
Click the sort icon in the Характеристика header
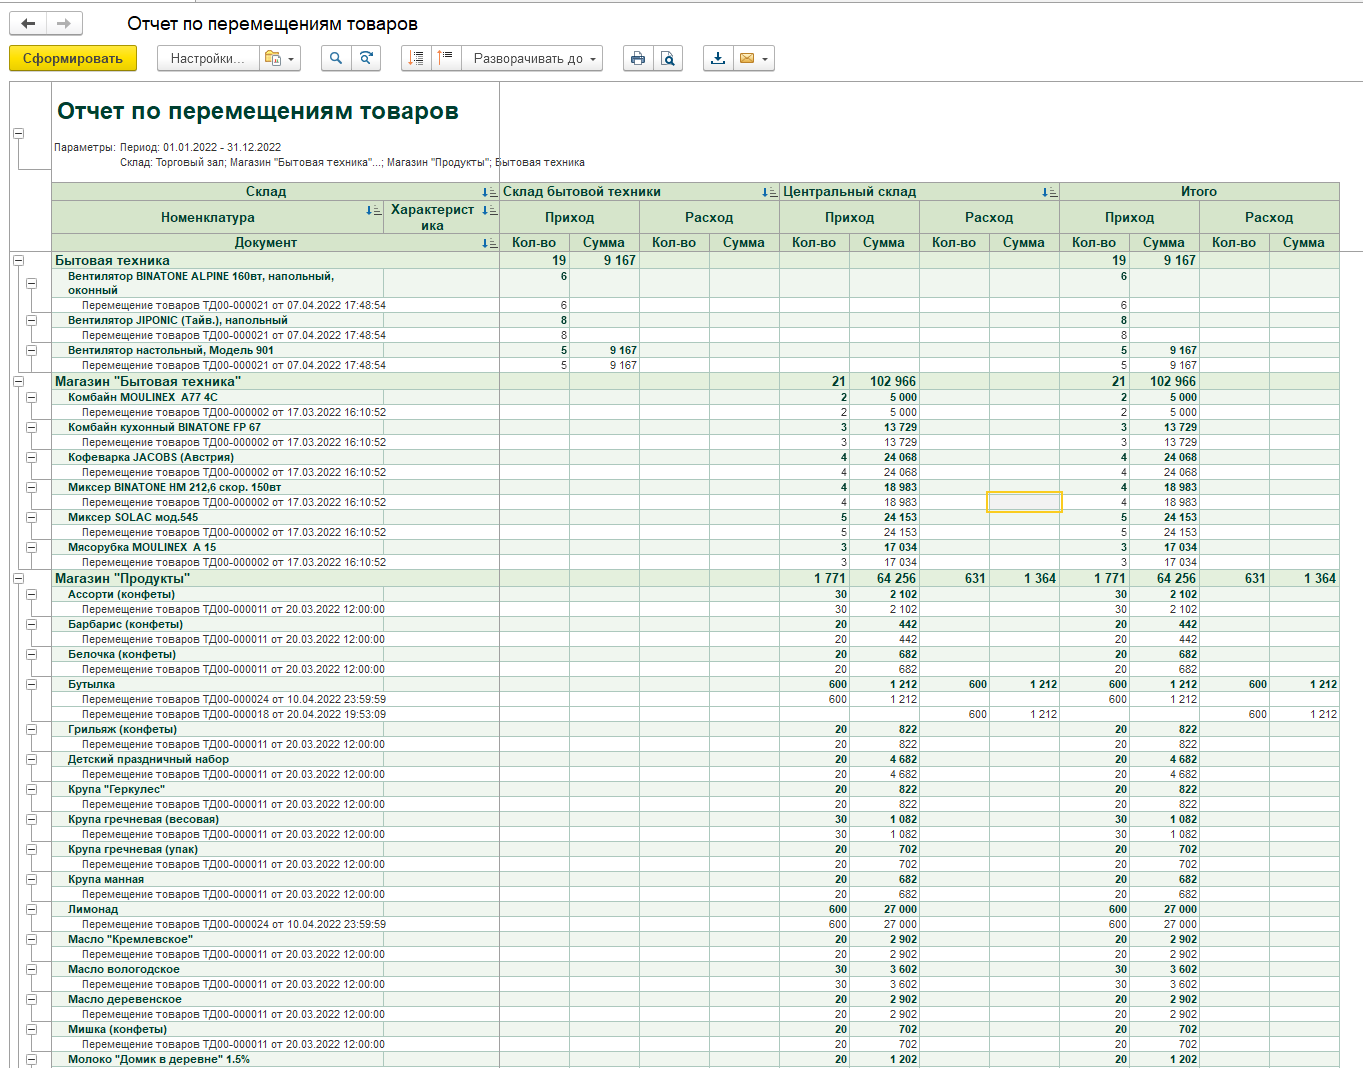click(x=489, y=210)
